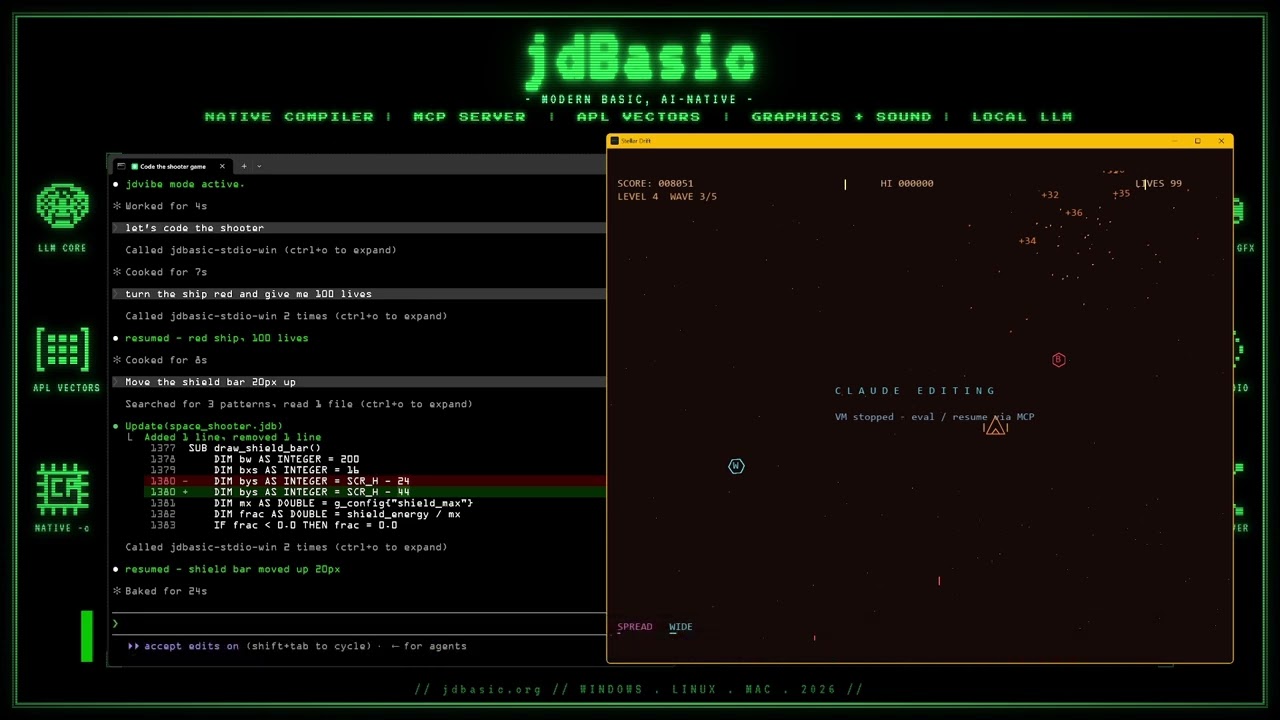This screenshot has width=1280, height=720.
Task: Select the 'Code the shooter game' tab
Action: pyautogui.click(x=172, y=166)
